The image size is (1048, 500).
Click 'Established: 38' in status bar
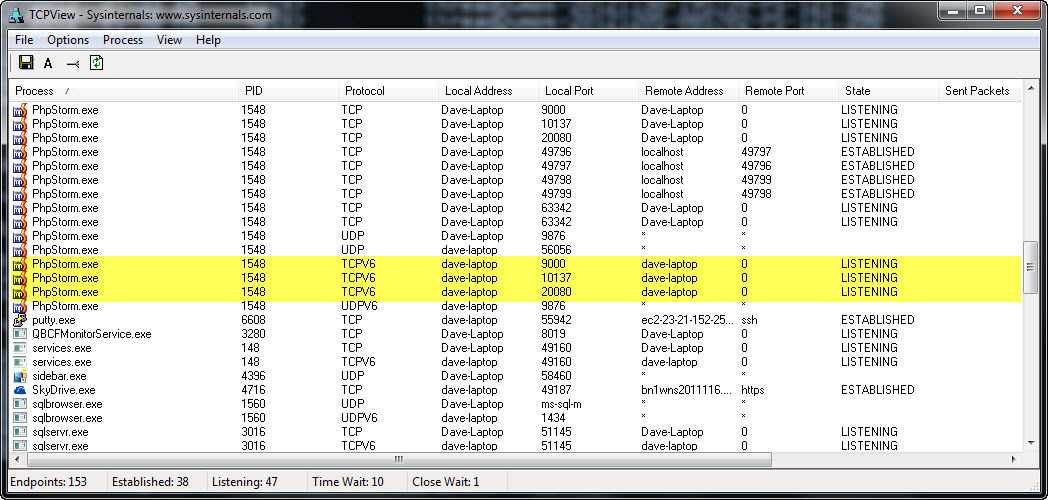point(150,482)
